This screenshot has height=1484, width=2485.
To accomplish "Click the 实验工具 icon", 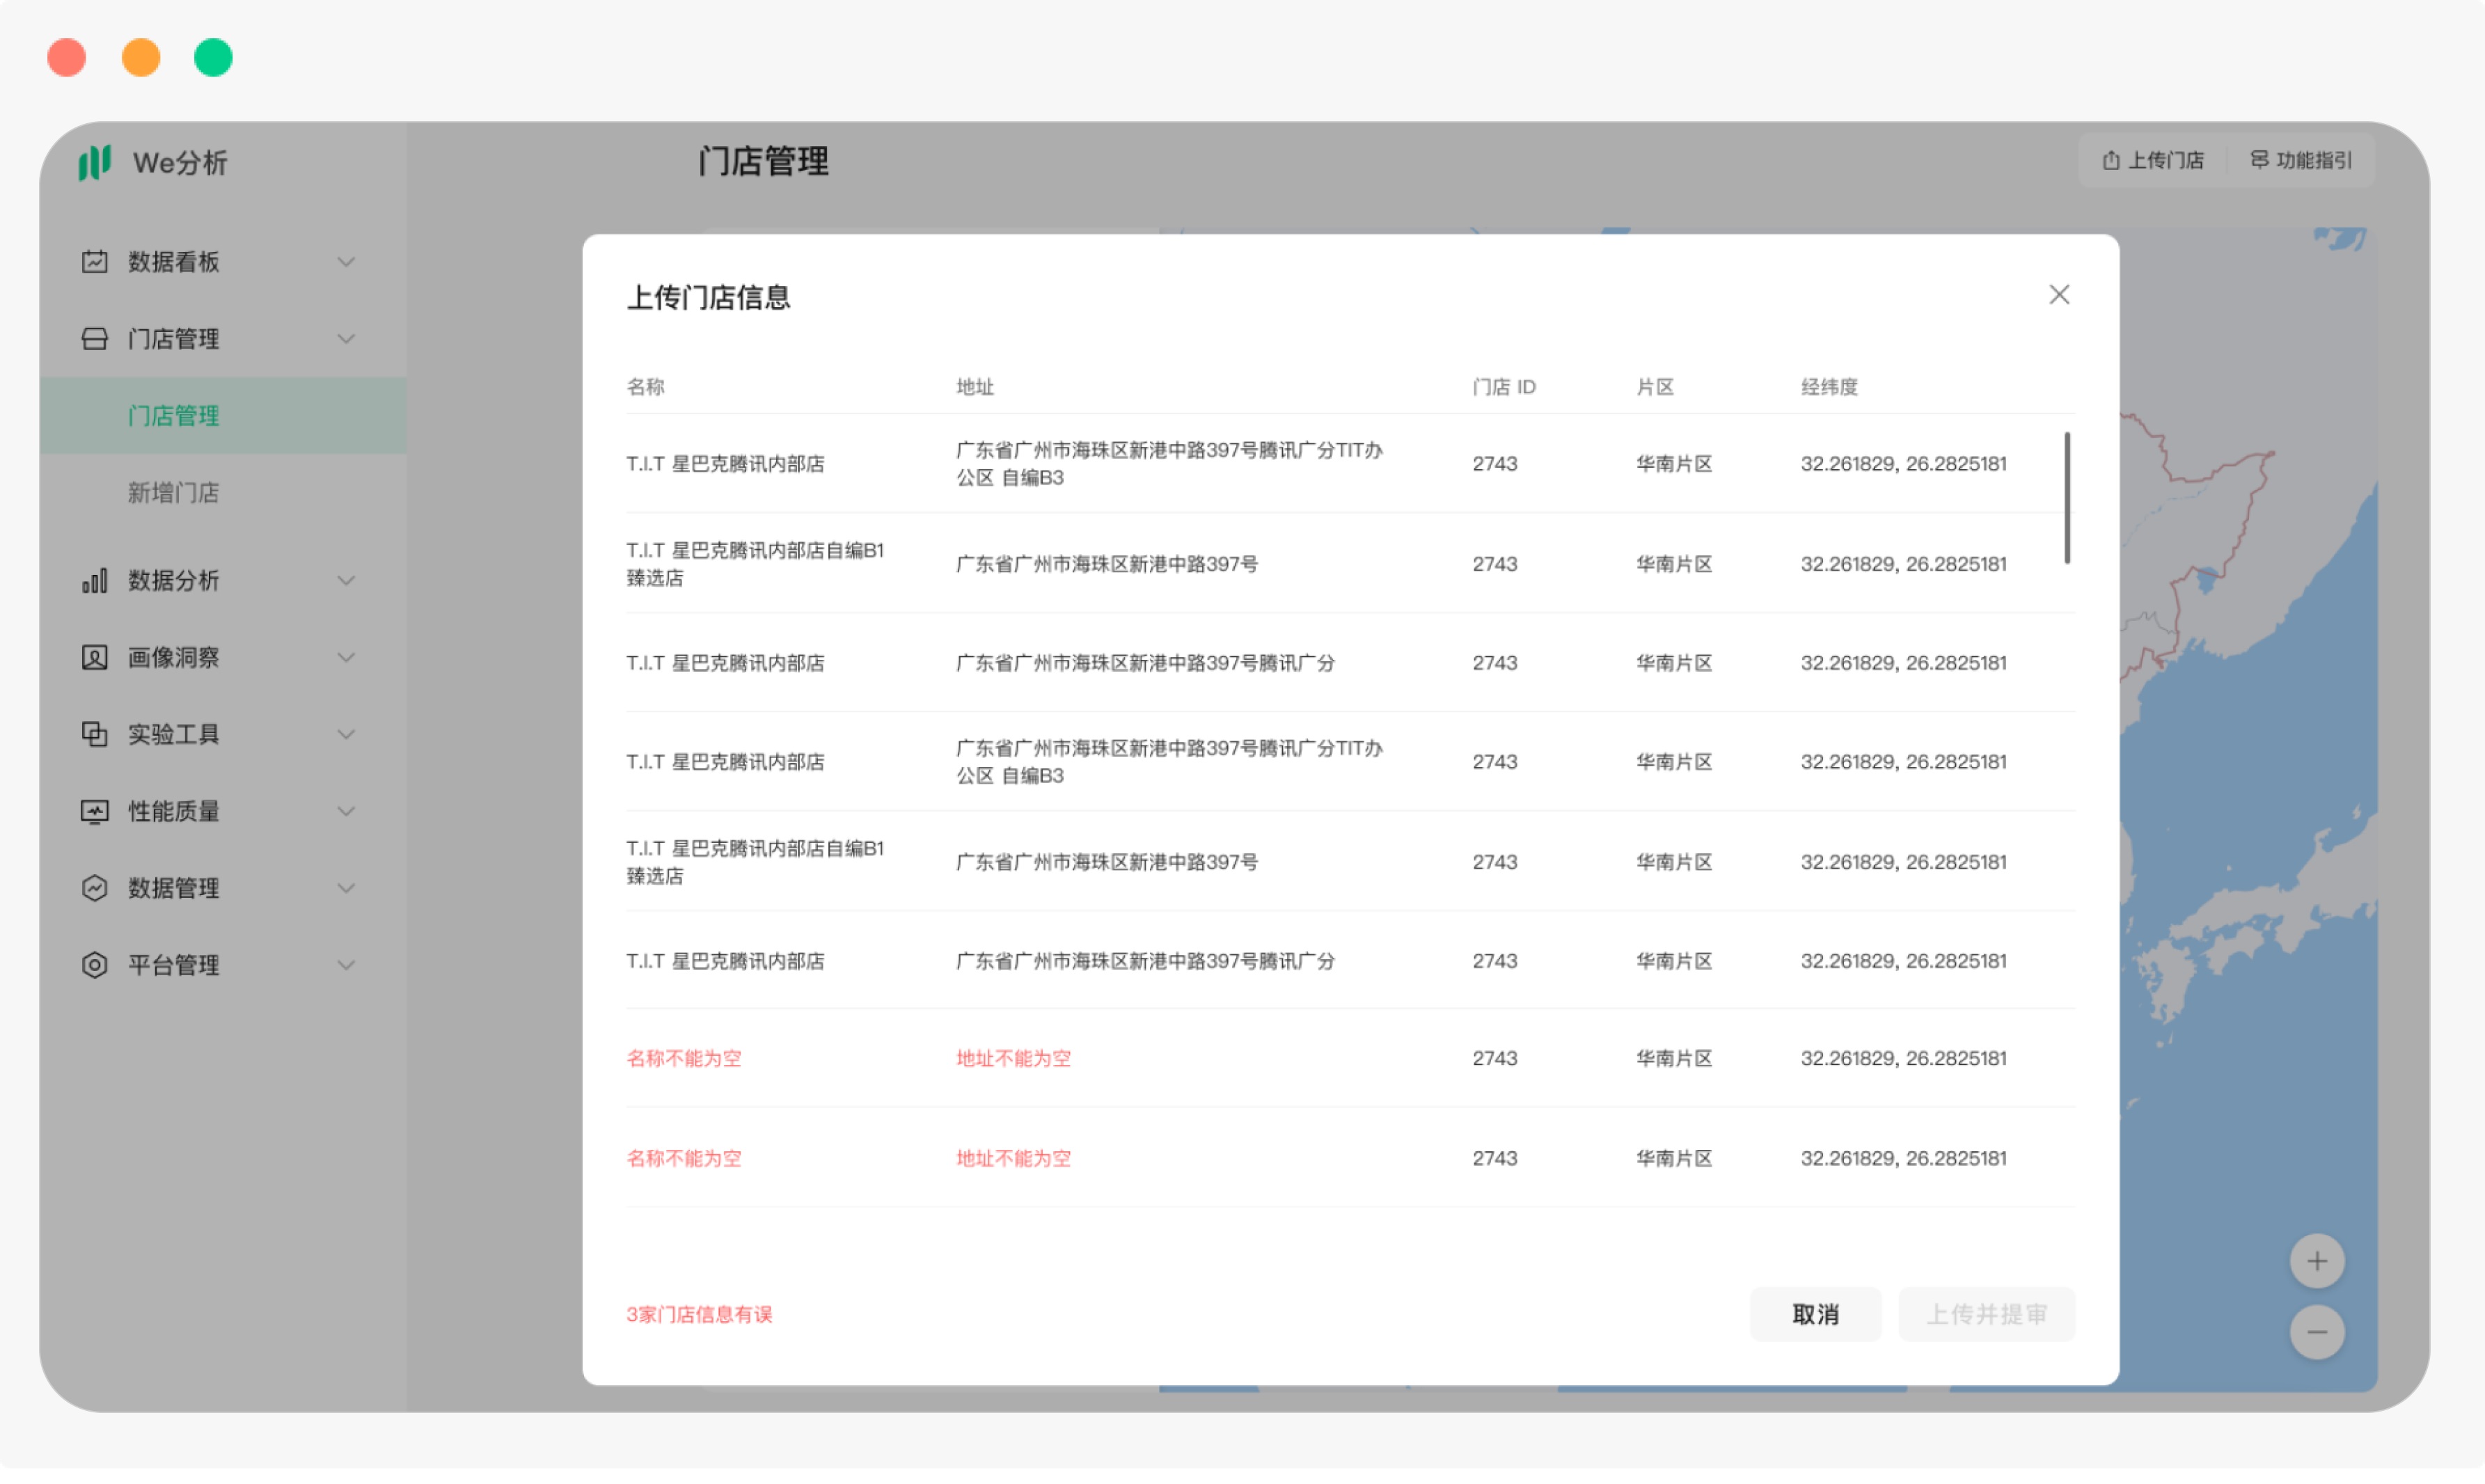I will (x=94, y=735).
